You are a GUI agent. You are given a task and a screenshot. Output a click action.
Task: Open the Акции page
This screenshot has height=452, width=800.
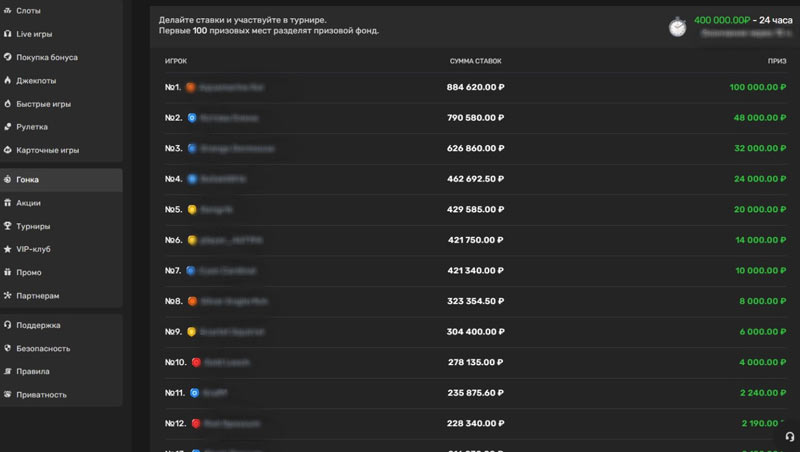pos(28,203)
